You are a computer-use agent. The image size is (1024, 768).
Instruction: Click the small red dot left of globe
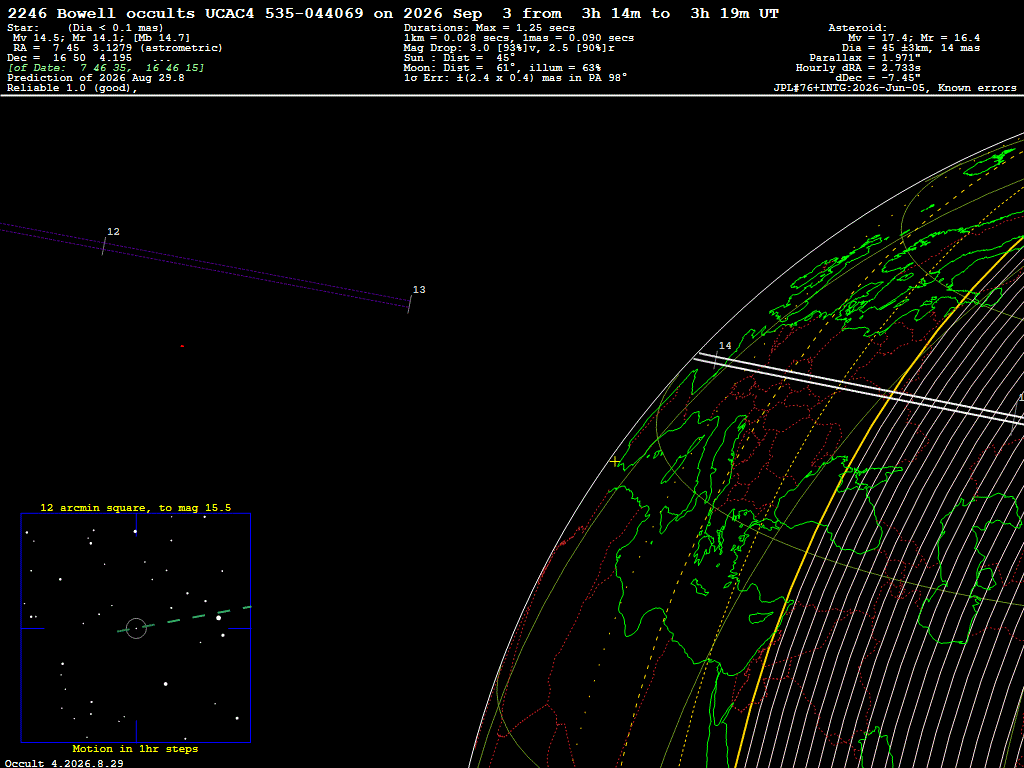(x=182, y=346)
